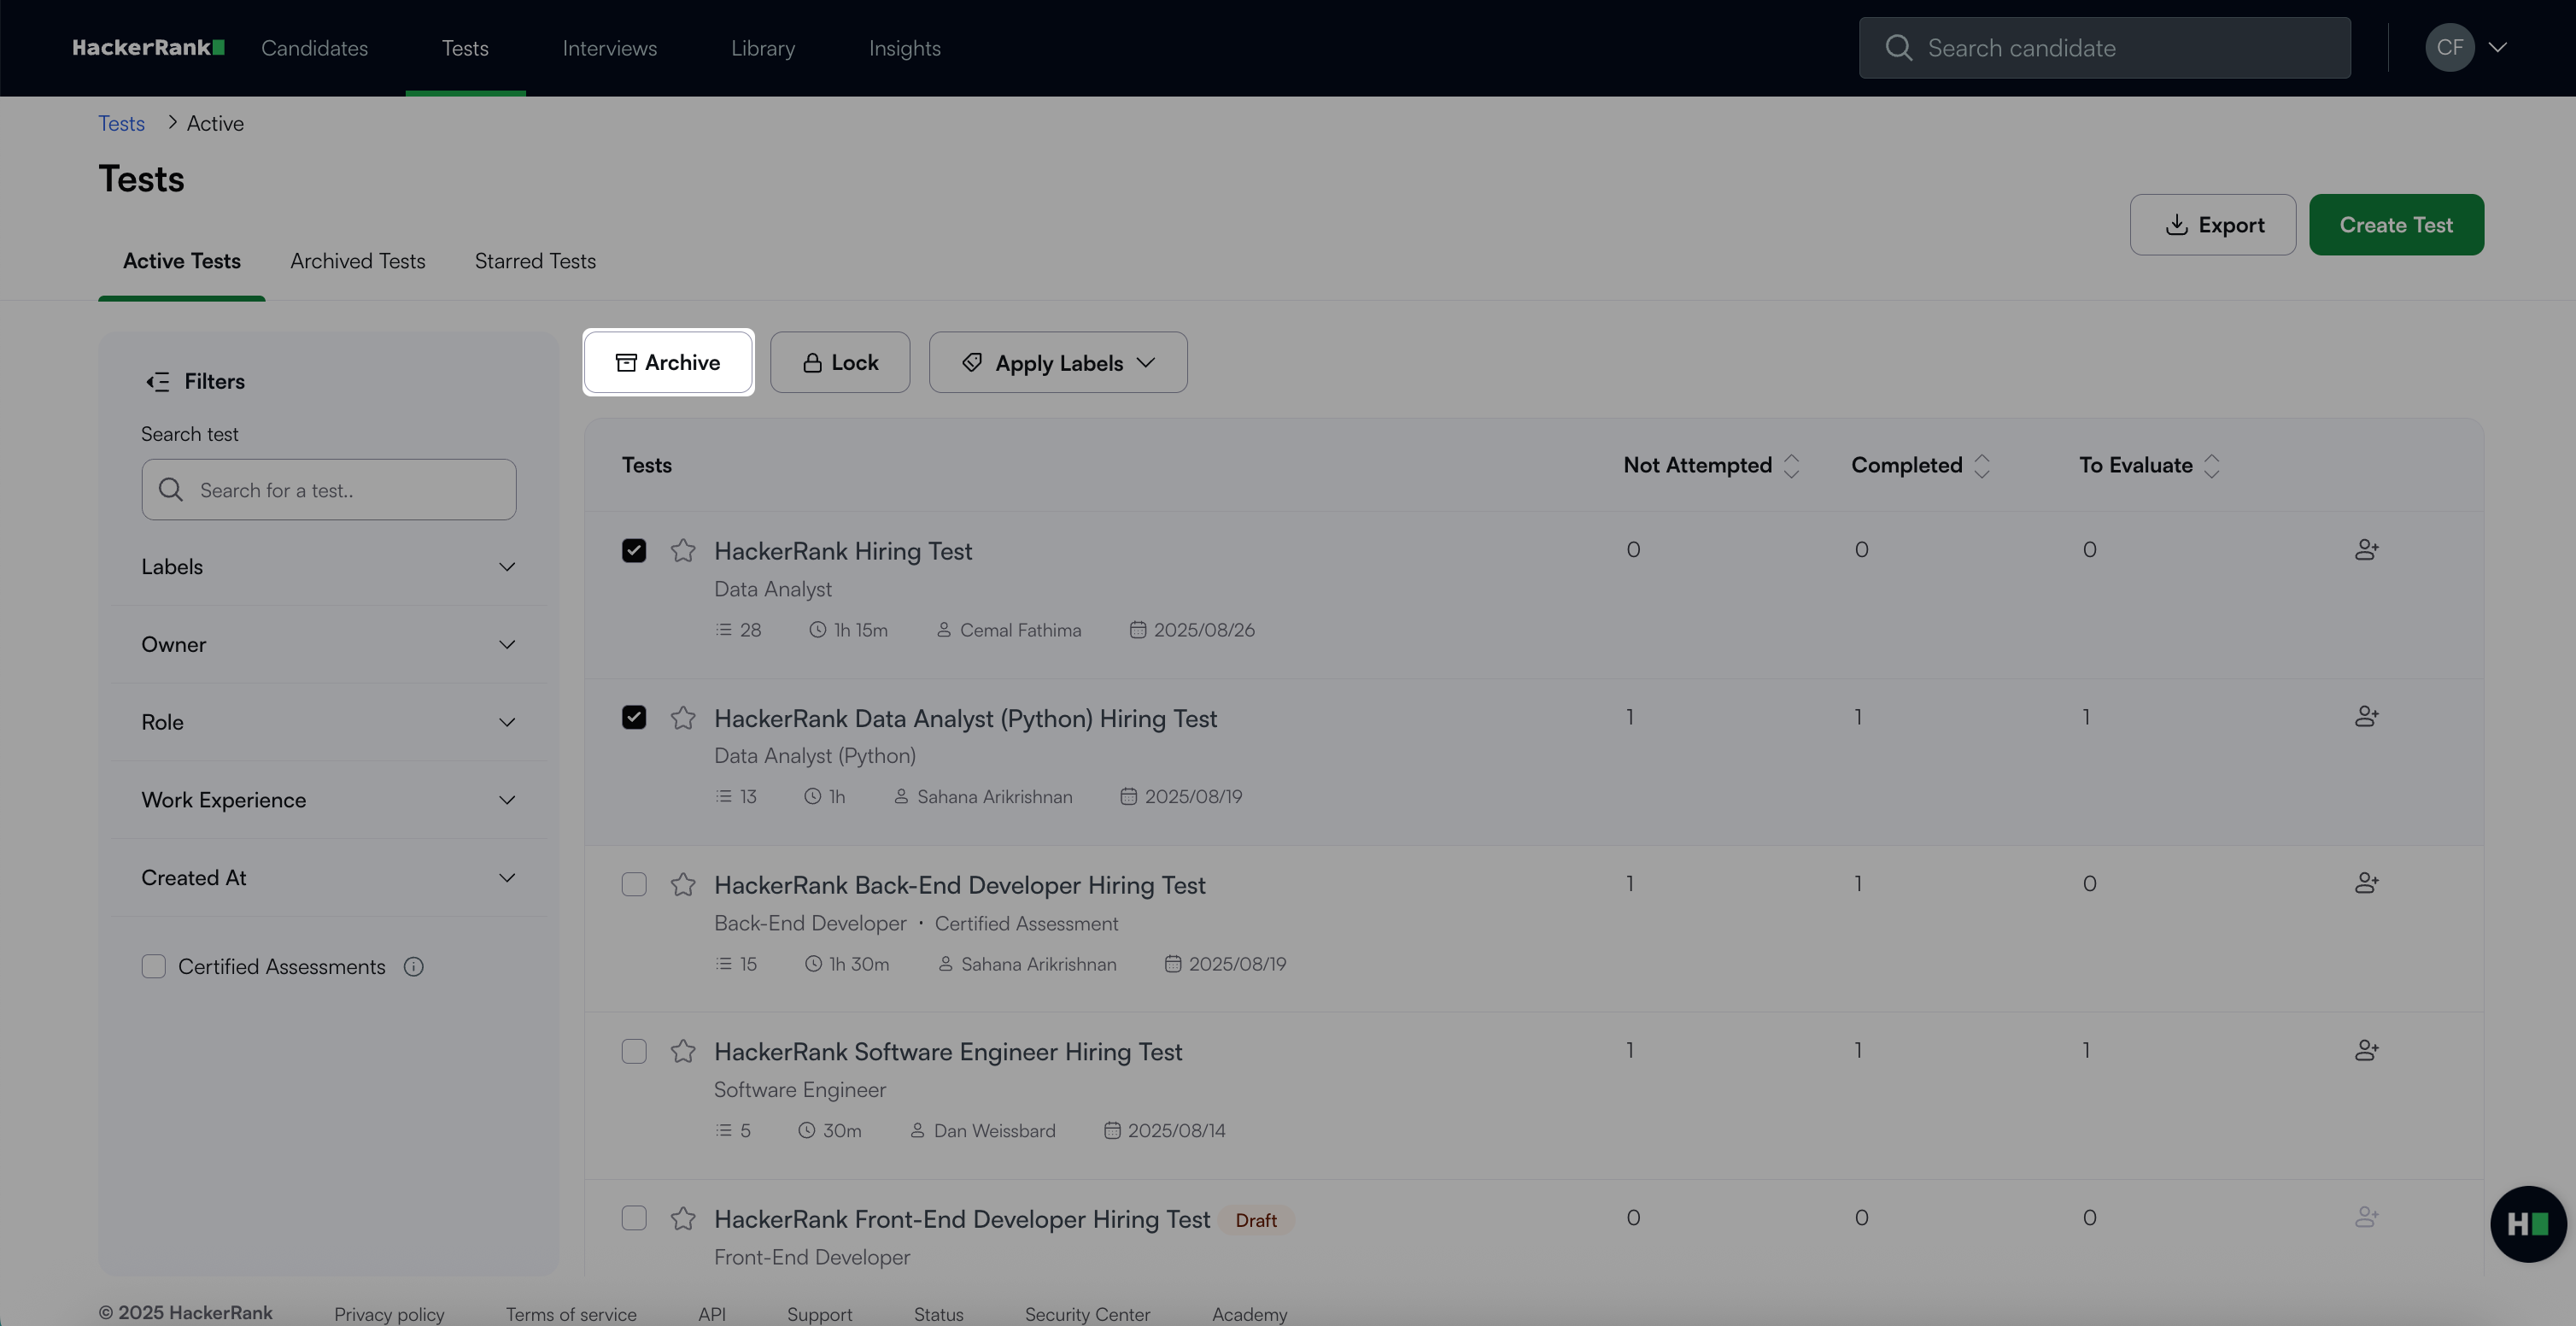Image resolution: width=2576 pixels, height=1326 pixels.
Task: Switch to Archived Tests tab
Action: coord(357,261)
